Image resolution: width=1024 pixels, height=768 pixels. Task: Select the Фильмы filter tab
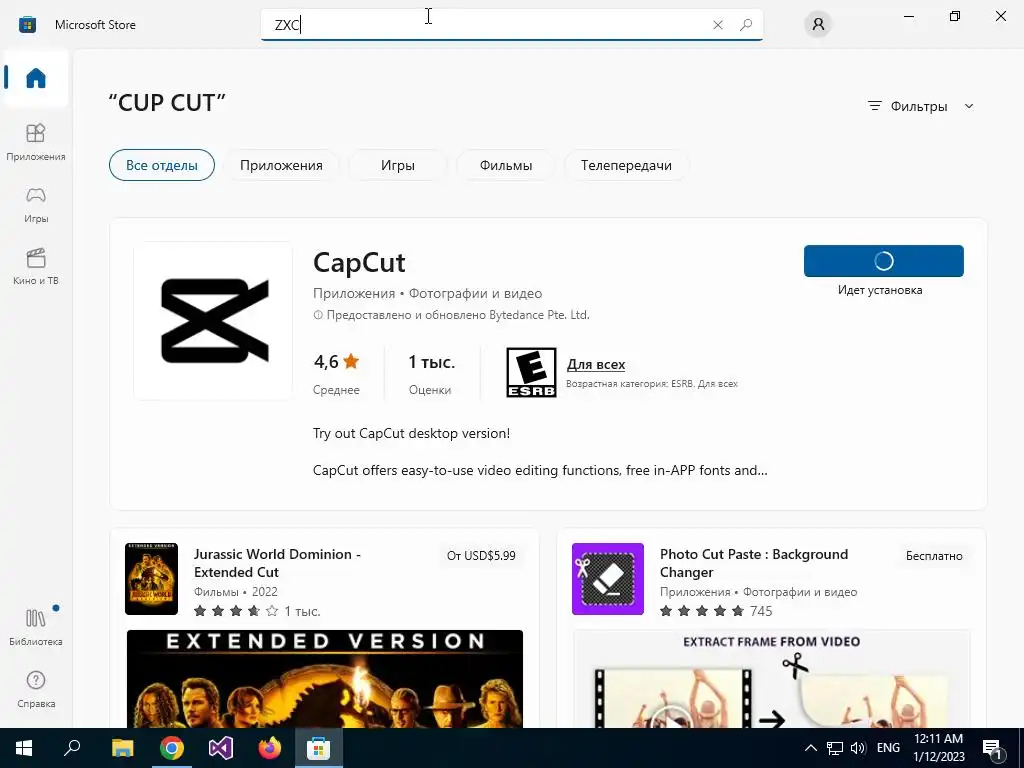click(x=505, y=165)
